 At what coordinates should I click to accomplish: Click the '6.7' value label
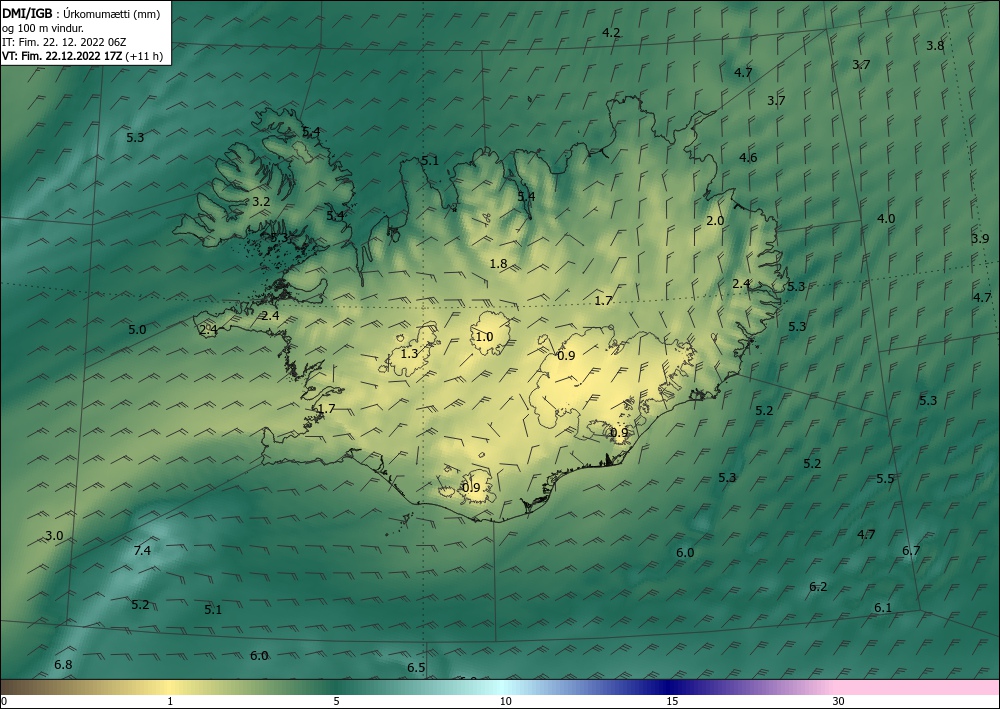[x=911, y=550]
